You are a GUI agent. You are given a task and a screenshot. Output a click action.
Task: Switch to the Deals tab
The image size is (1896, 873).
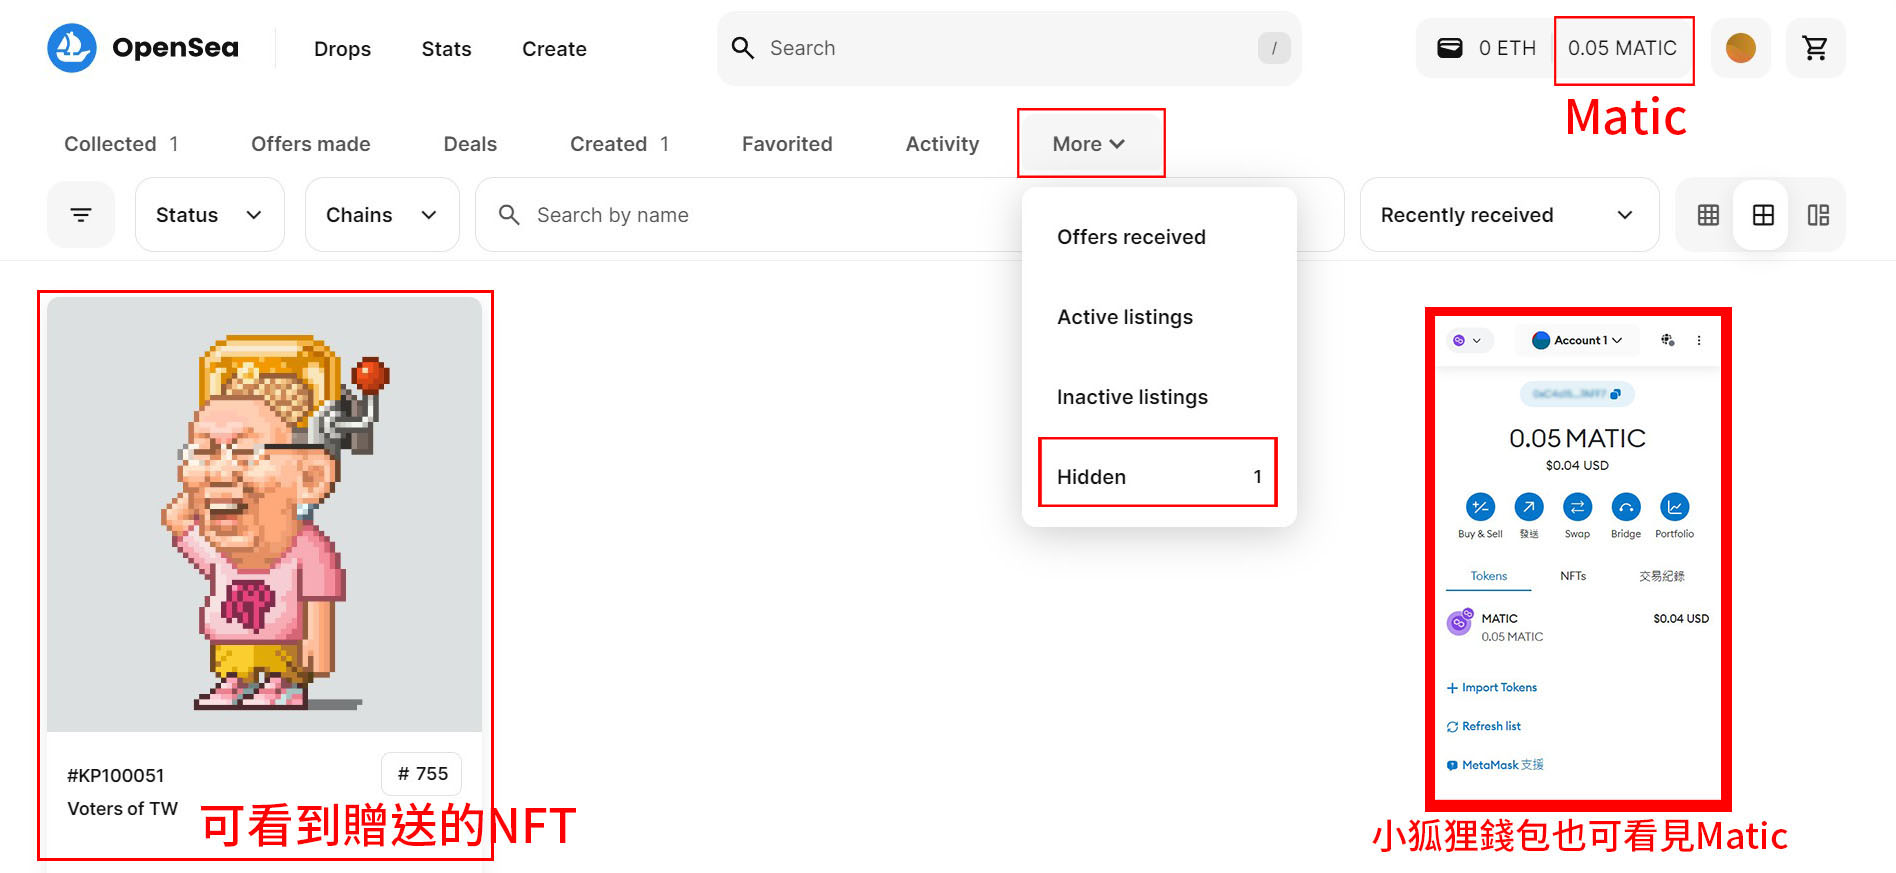click(470, 144)
